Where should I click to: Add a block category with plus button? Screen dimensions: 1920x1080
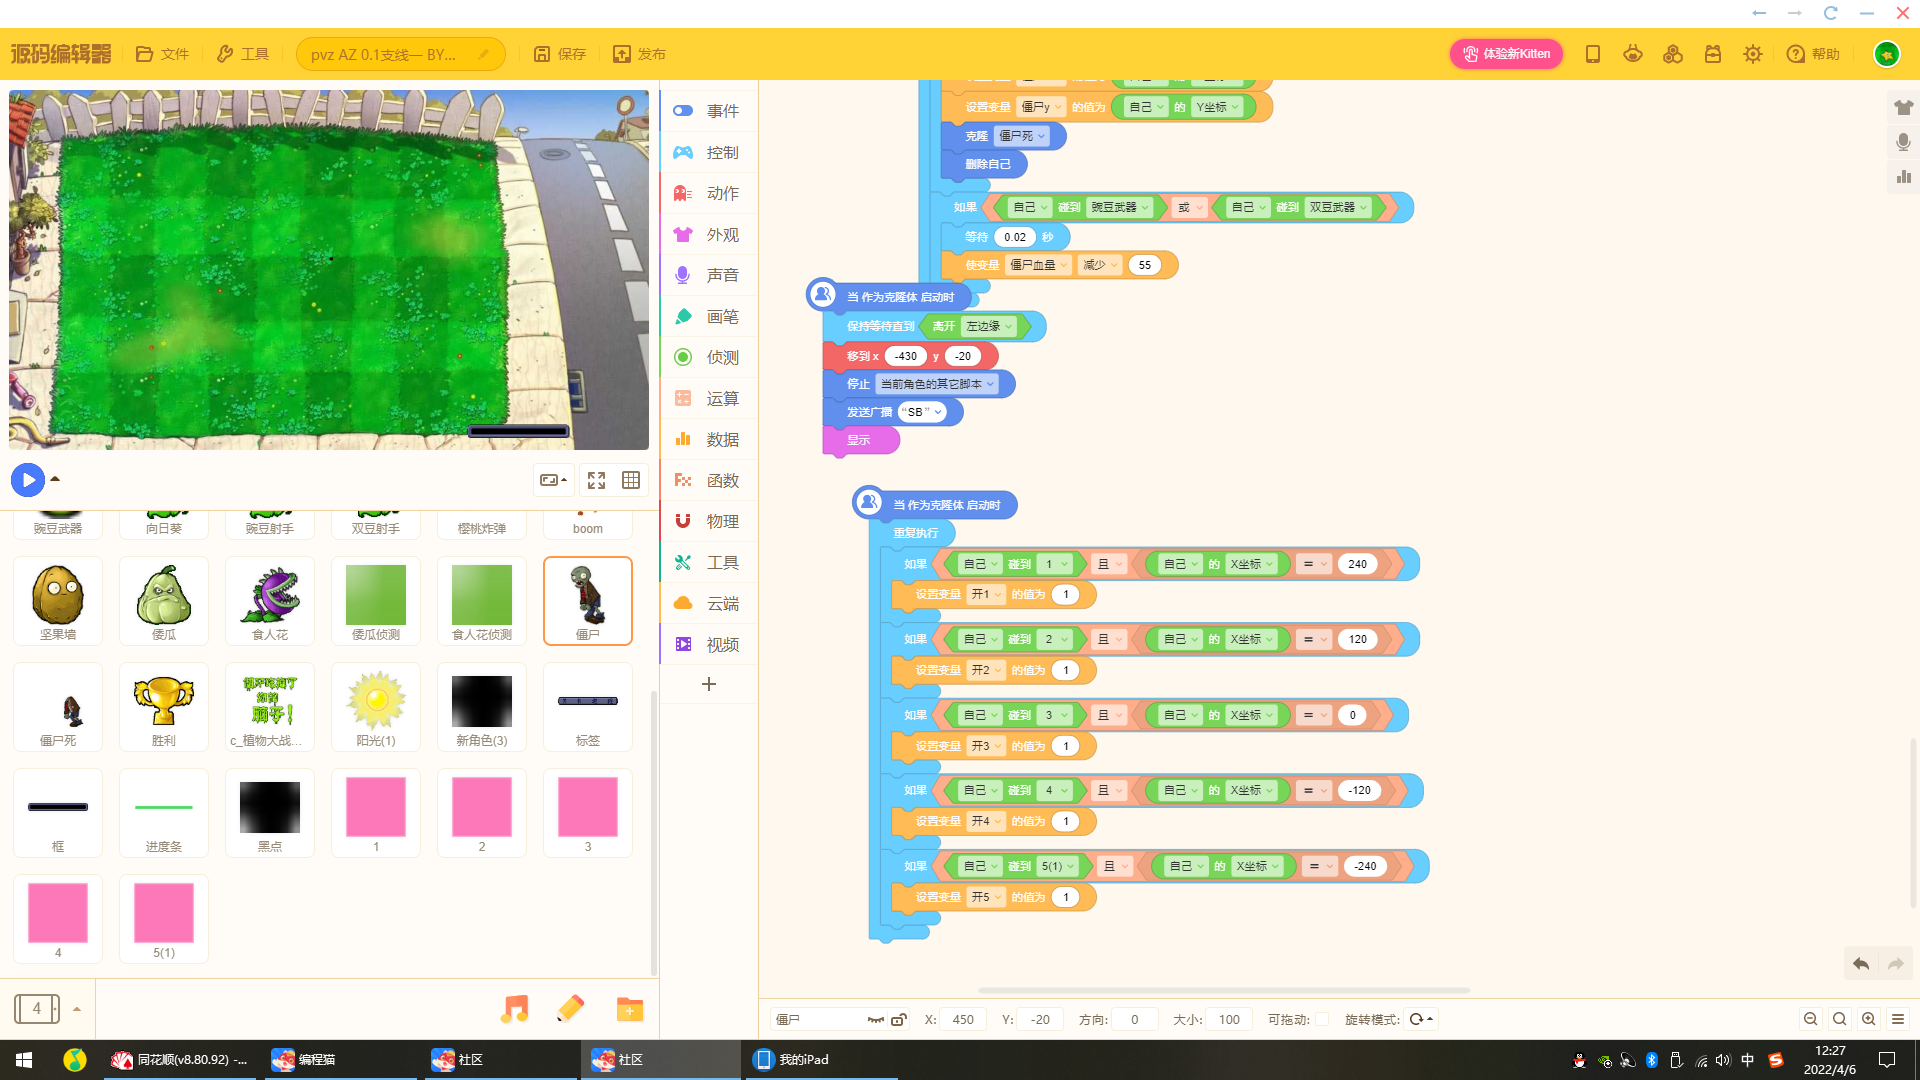click(x=709, y=684)
